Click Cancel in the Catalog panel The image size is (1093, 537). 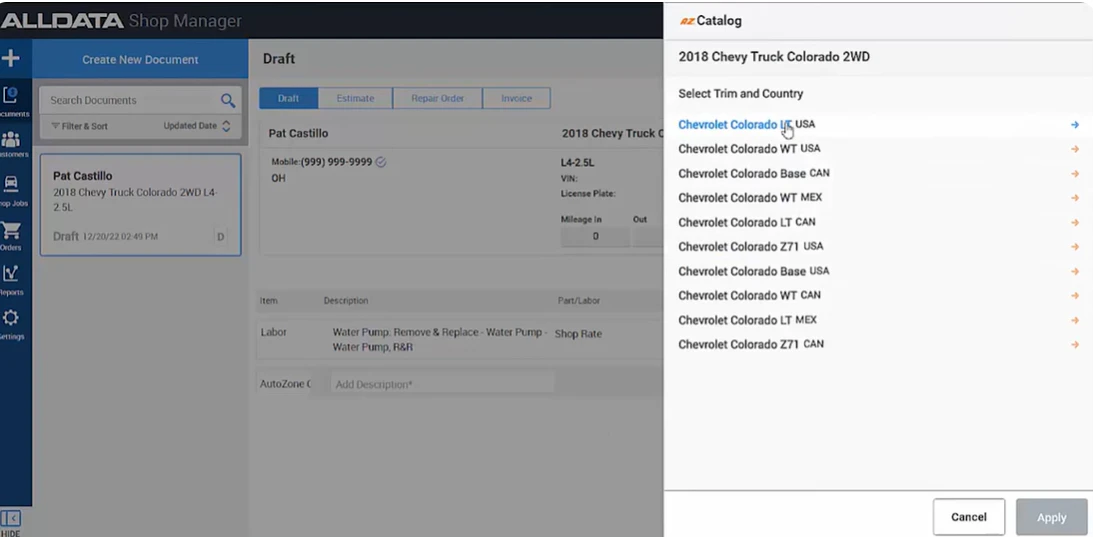pyautogui.click(x=969, y=517)
